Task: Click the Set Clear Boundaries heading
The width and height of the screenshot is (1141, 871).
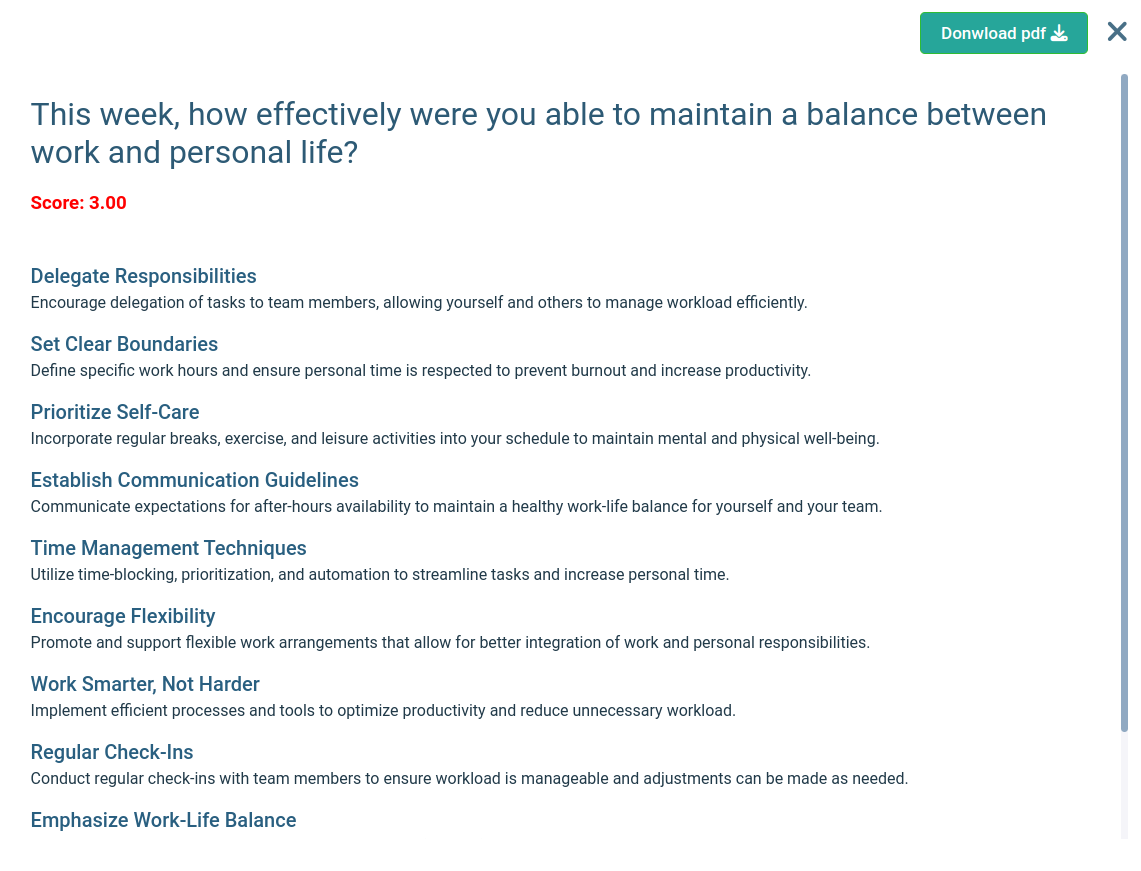Action: tap(124, 343)
